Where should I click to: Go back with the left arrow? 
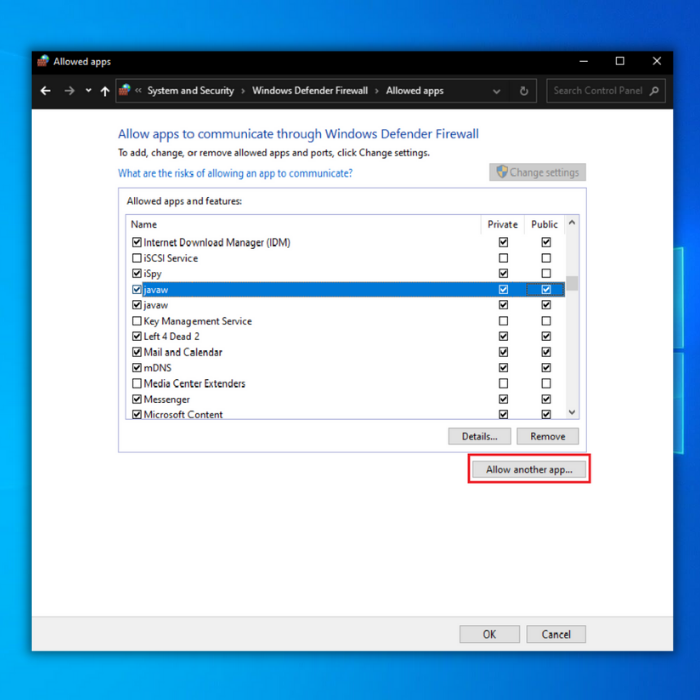click(46, 91)
